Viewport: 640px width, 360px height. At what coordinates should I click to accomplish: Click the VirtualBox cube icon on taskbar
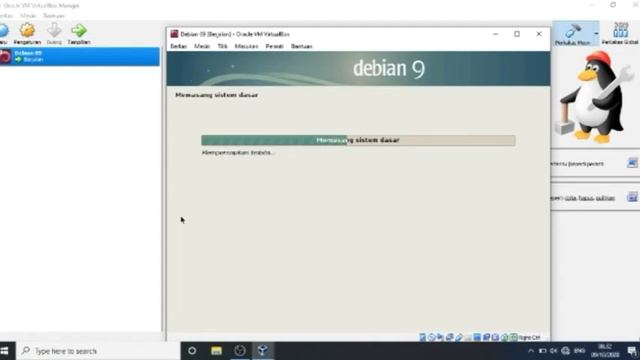(x=263, y=351)
